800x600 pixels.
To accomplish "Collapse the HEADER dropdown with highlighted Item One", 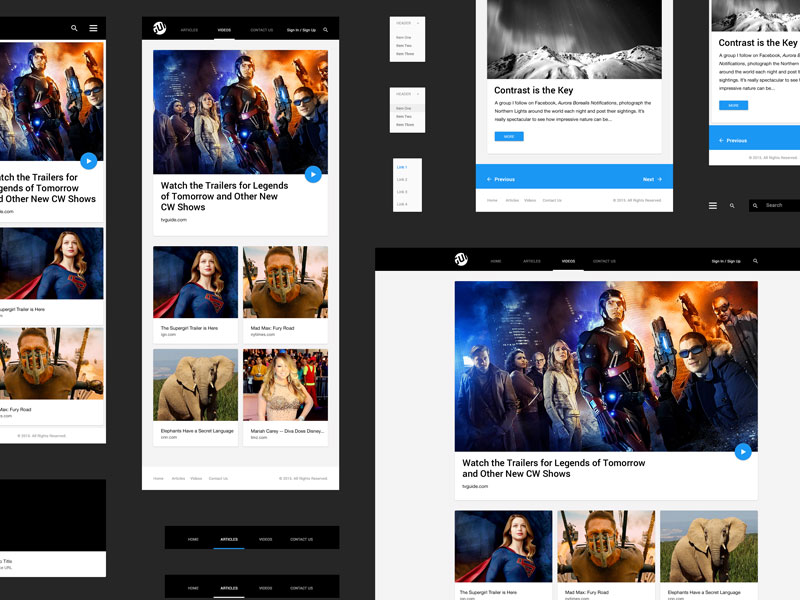I will (x=407, y=94).
